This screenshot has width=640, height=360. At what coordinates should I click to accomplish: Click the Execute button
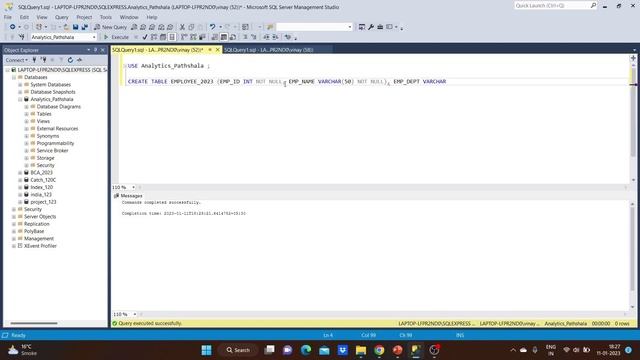[116, 37]
